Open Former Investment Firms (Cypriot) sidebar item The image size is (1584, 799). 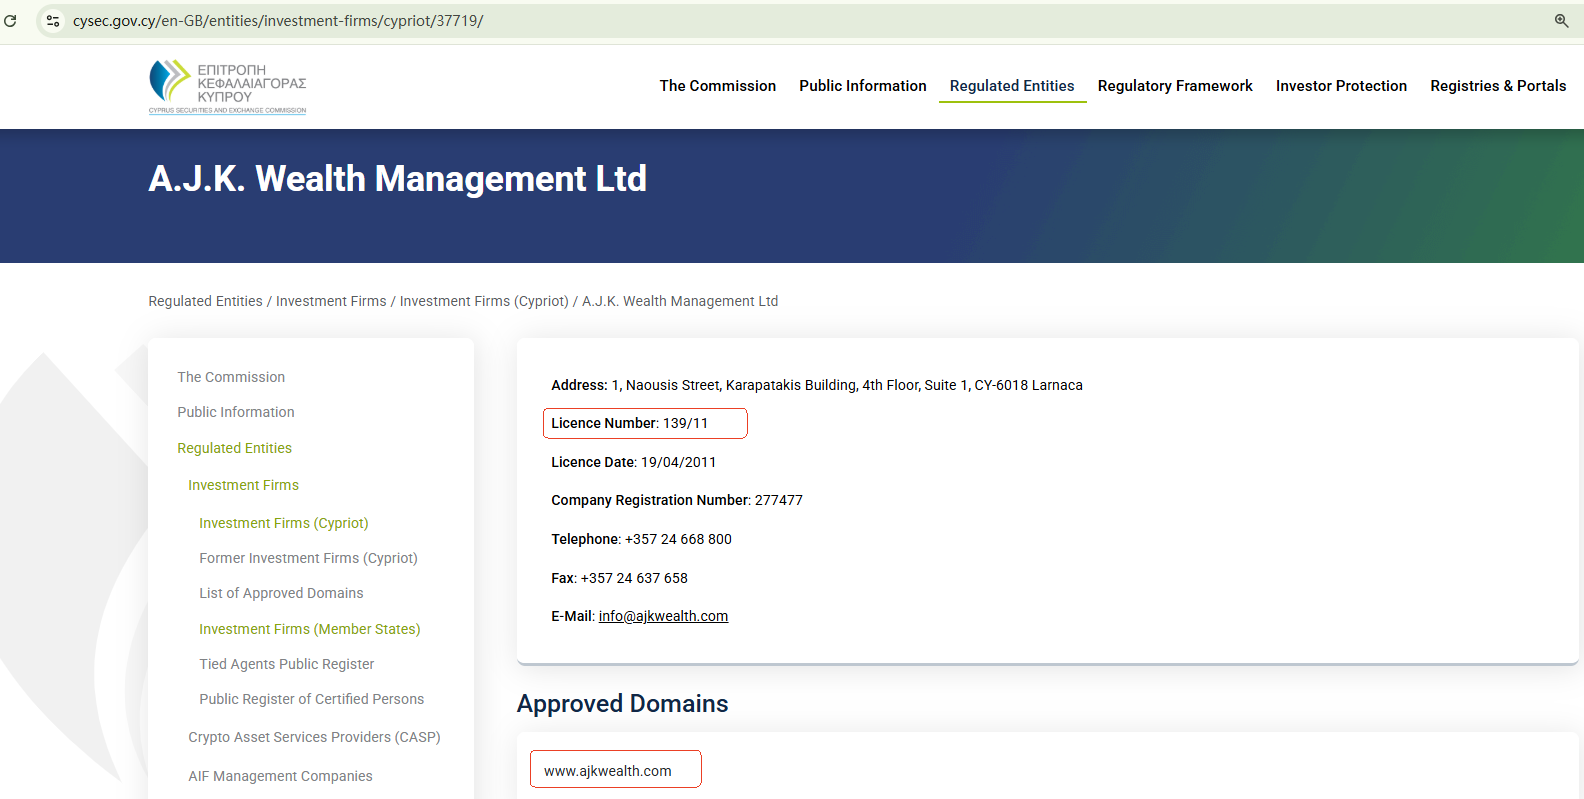(x=308, y=558)
